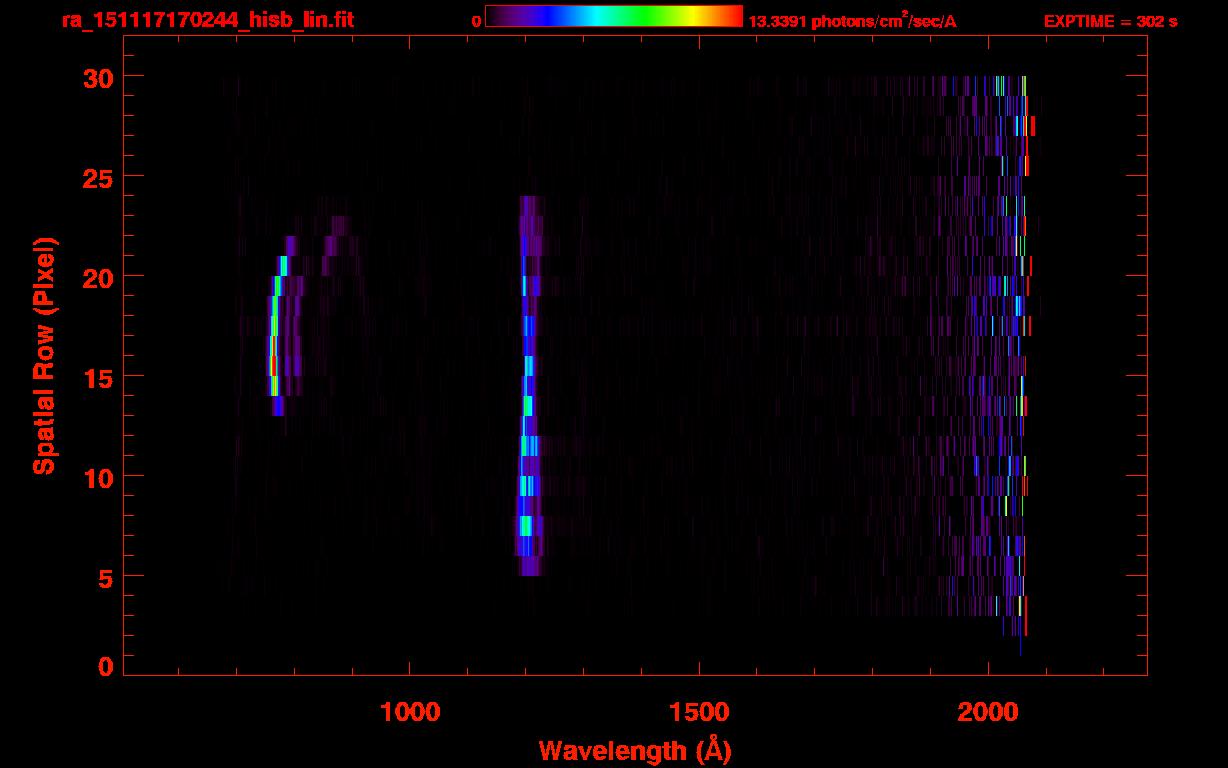1228x768 pixels.
Task: Click the x-axis tick label 1000
Action: [x=410, y=713]
